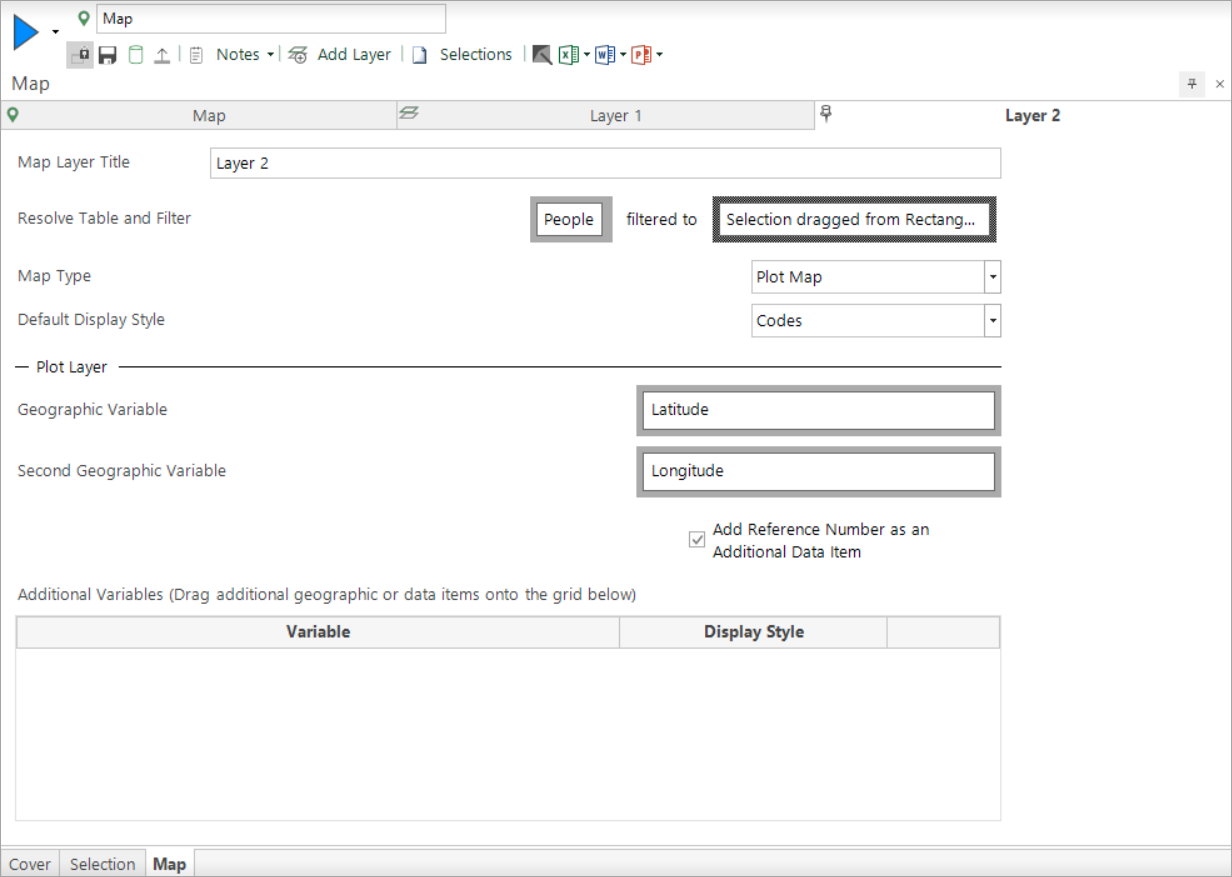Click the Export to Word icon
This screenshot has width=1232, height=877.
click(605, 55)
